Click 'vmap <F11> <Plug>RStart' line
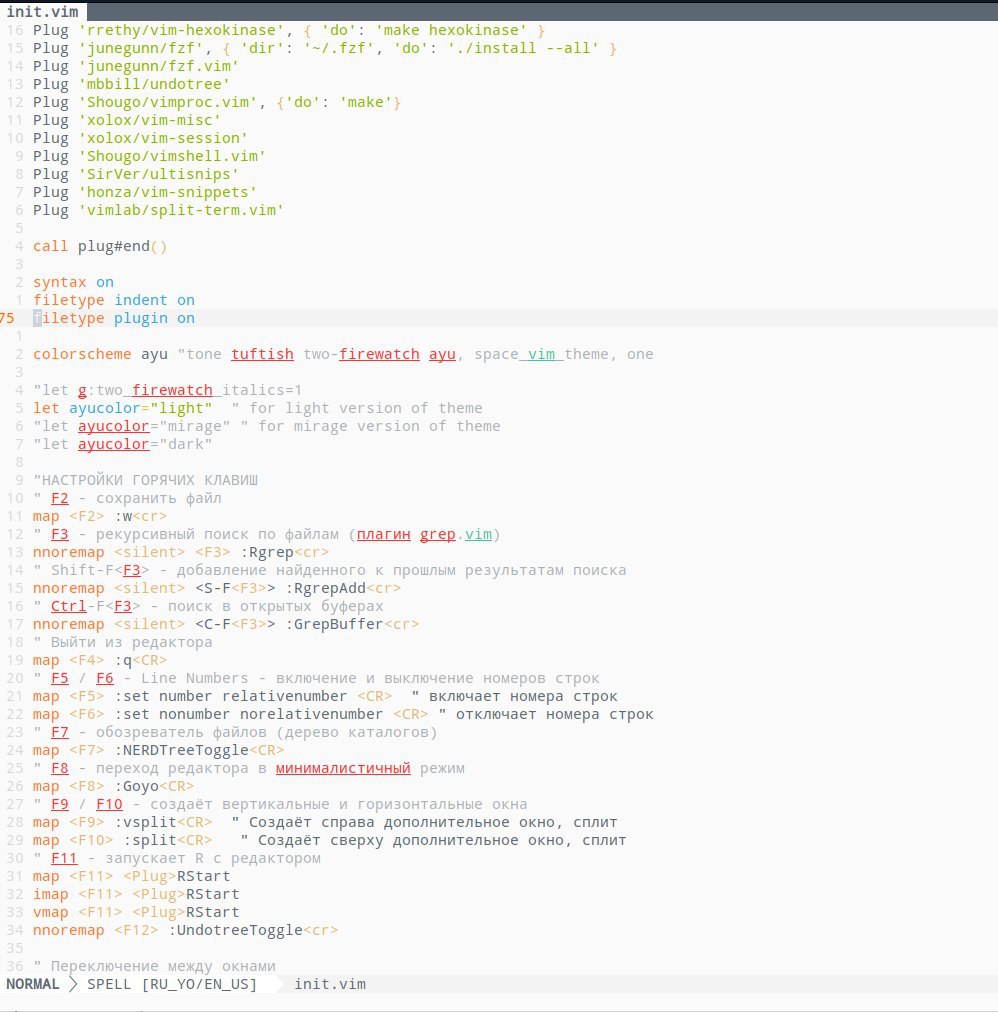998x1012 pixels. pyautogui.click(x=136, y=913)
